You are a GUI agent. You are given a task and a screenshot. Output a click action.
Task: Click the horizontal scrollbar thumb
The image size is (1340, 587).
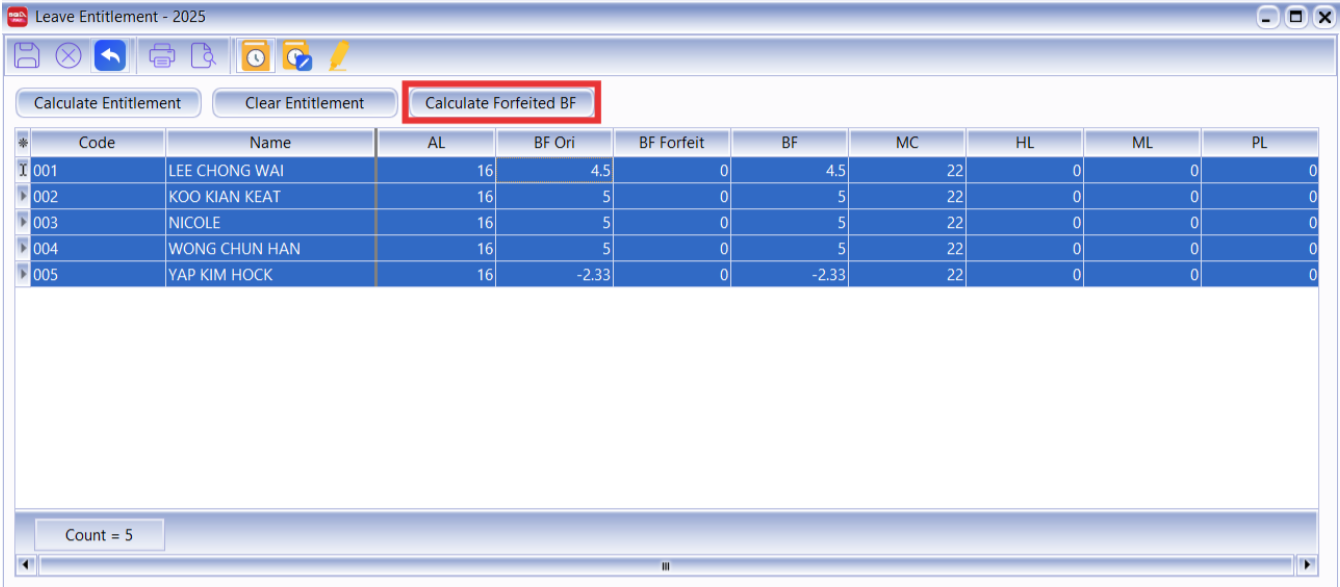pos(665,565)
